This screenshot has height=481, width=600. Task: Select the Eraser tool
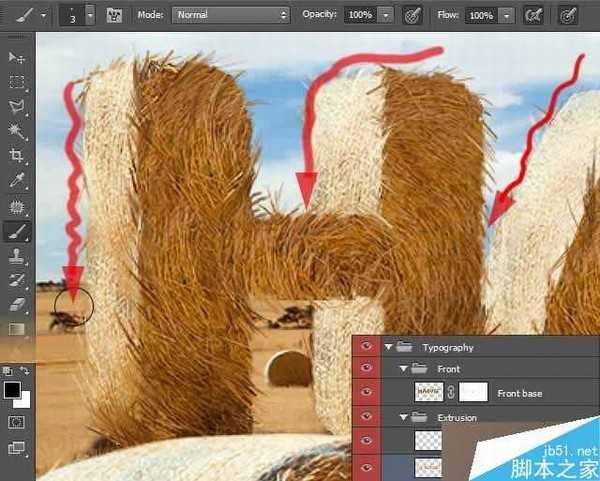pyautogui.click(x=17, y=303)
